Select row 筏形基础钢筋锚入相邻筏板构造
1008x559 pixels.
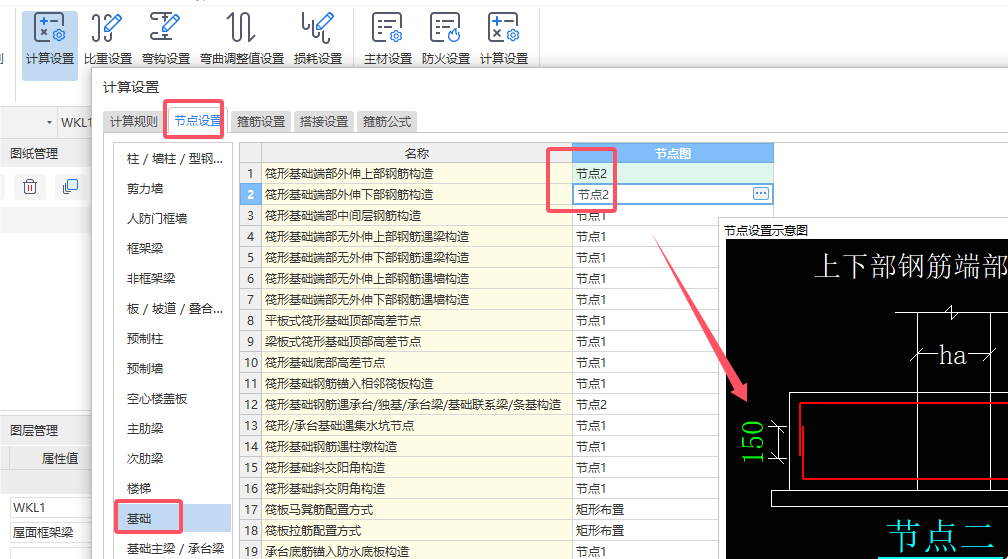[417, 384]
